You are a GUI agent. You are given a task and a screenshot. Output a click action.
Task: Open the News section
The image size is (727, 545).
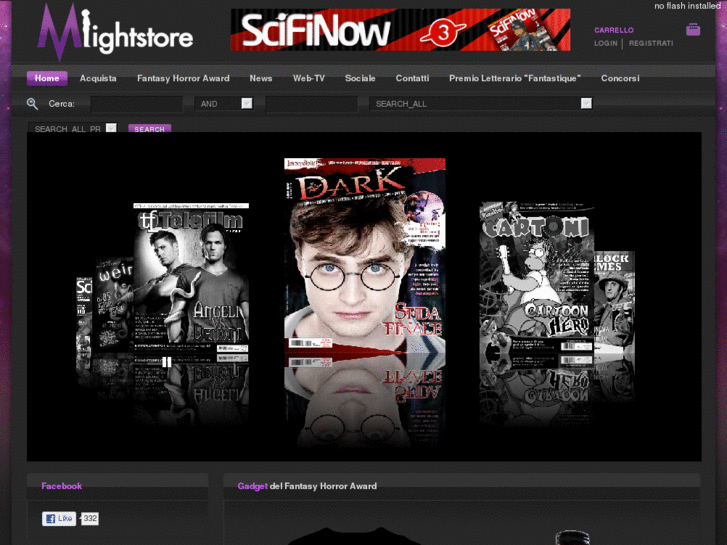pyautogui.click(x=261, y=78)
